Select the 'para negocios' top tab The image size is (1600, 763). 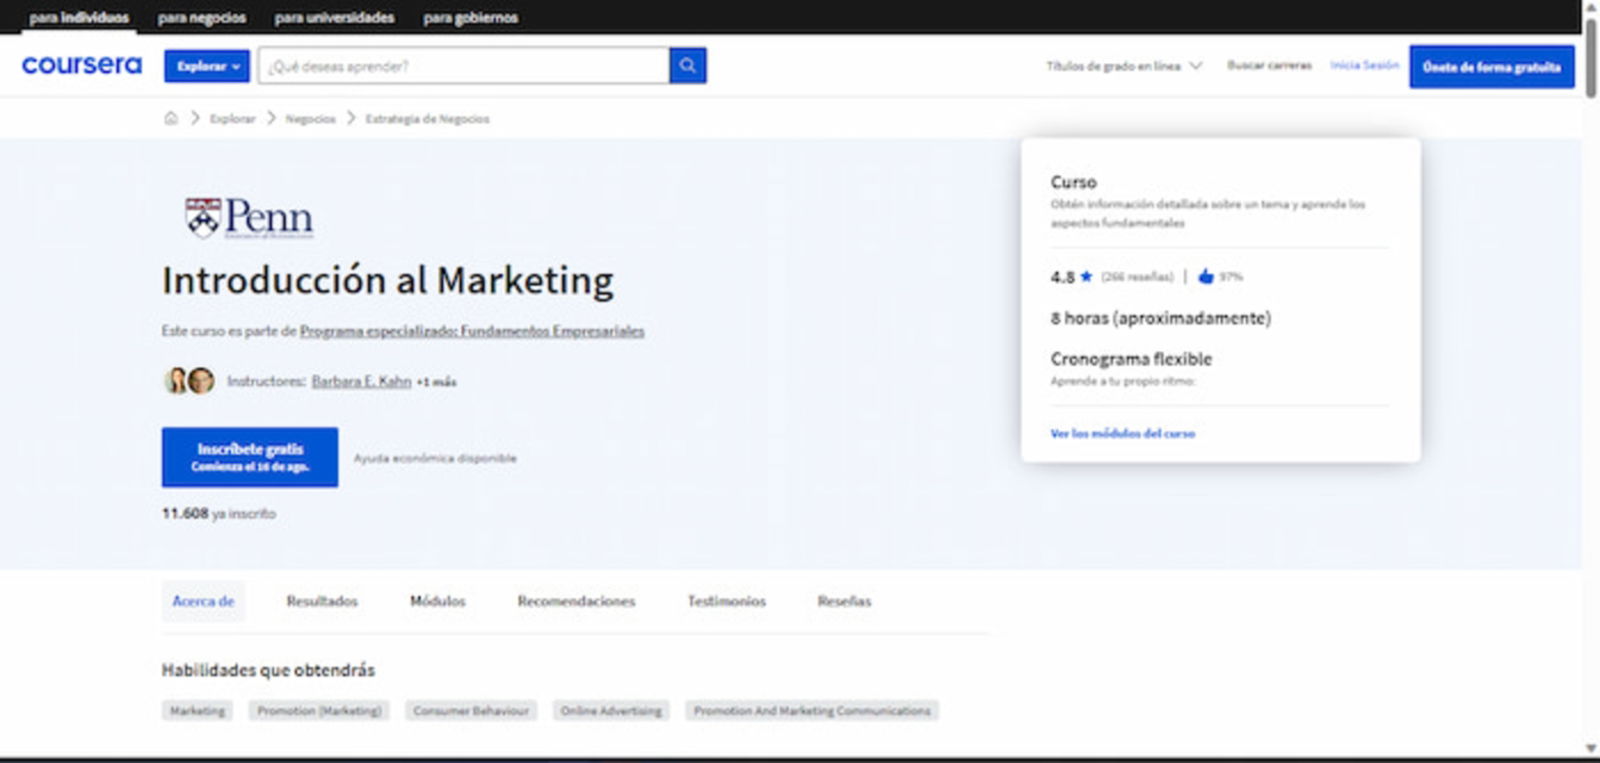[202, 17]
